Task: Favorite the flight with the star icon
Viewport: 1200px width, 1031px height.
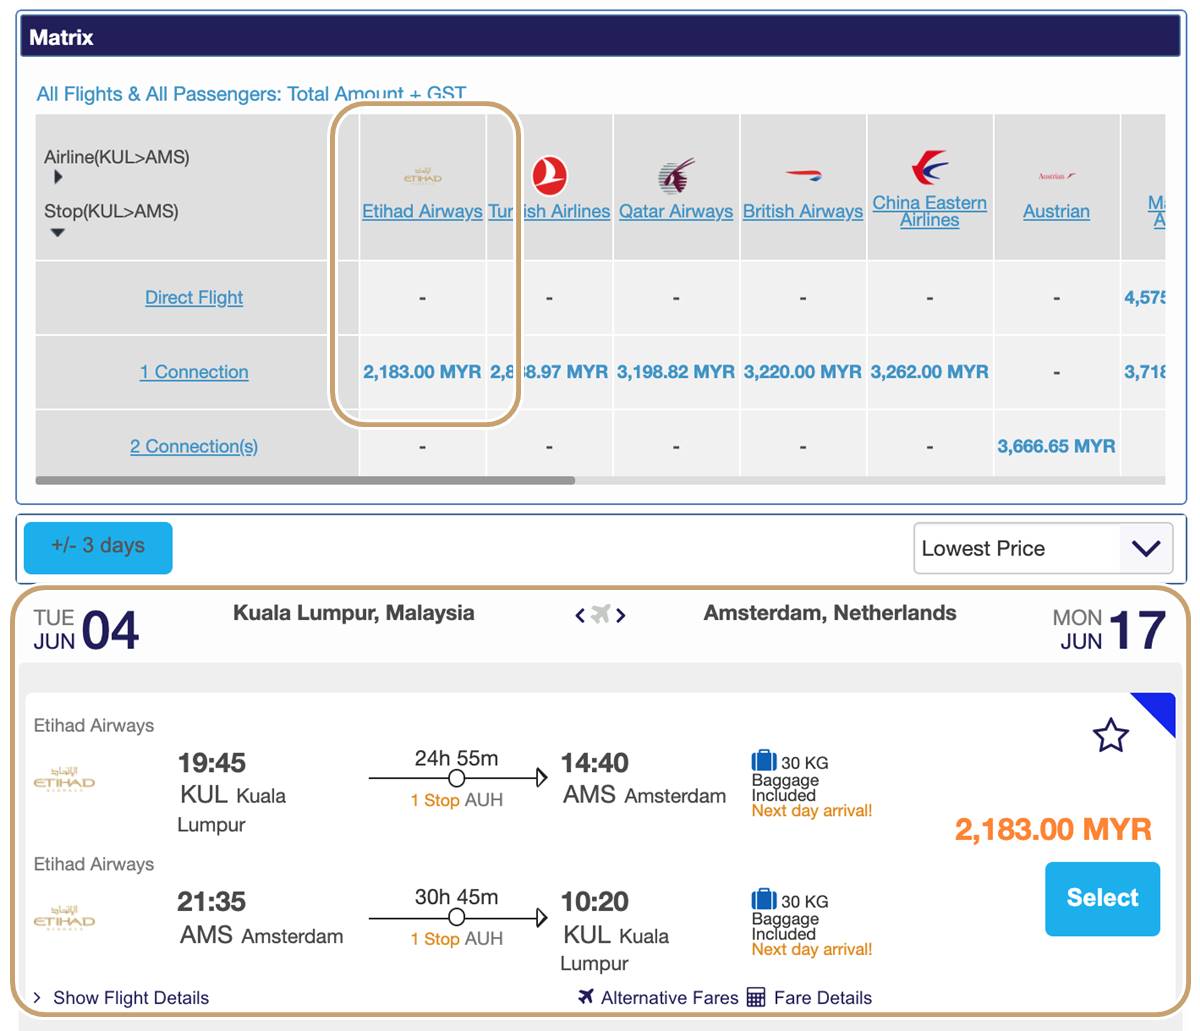Action: (1110, 735)
